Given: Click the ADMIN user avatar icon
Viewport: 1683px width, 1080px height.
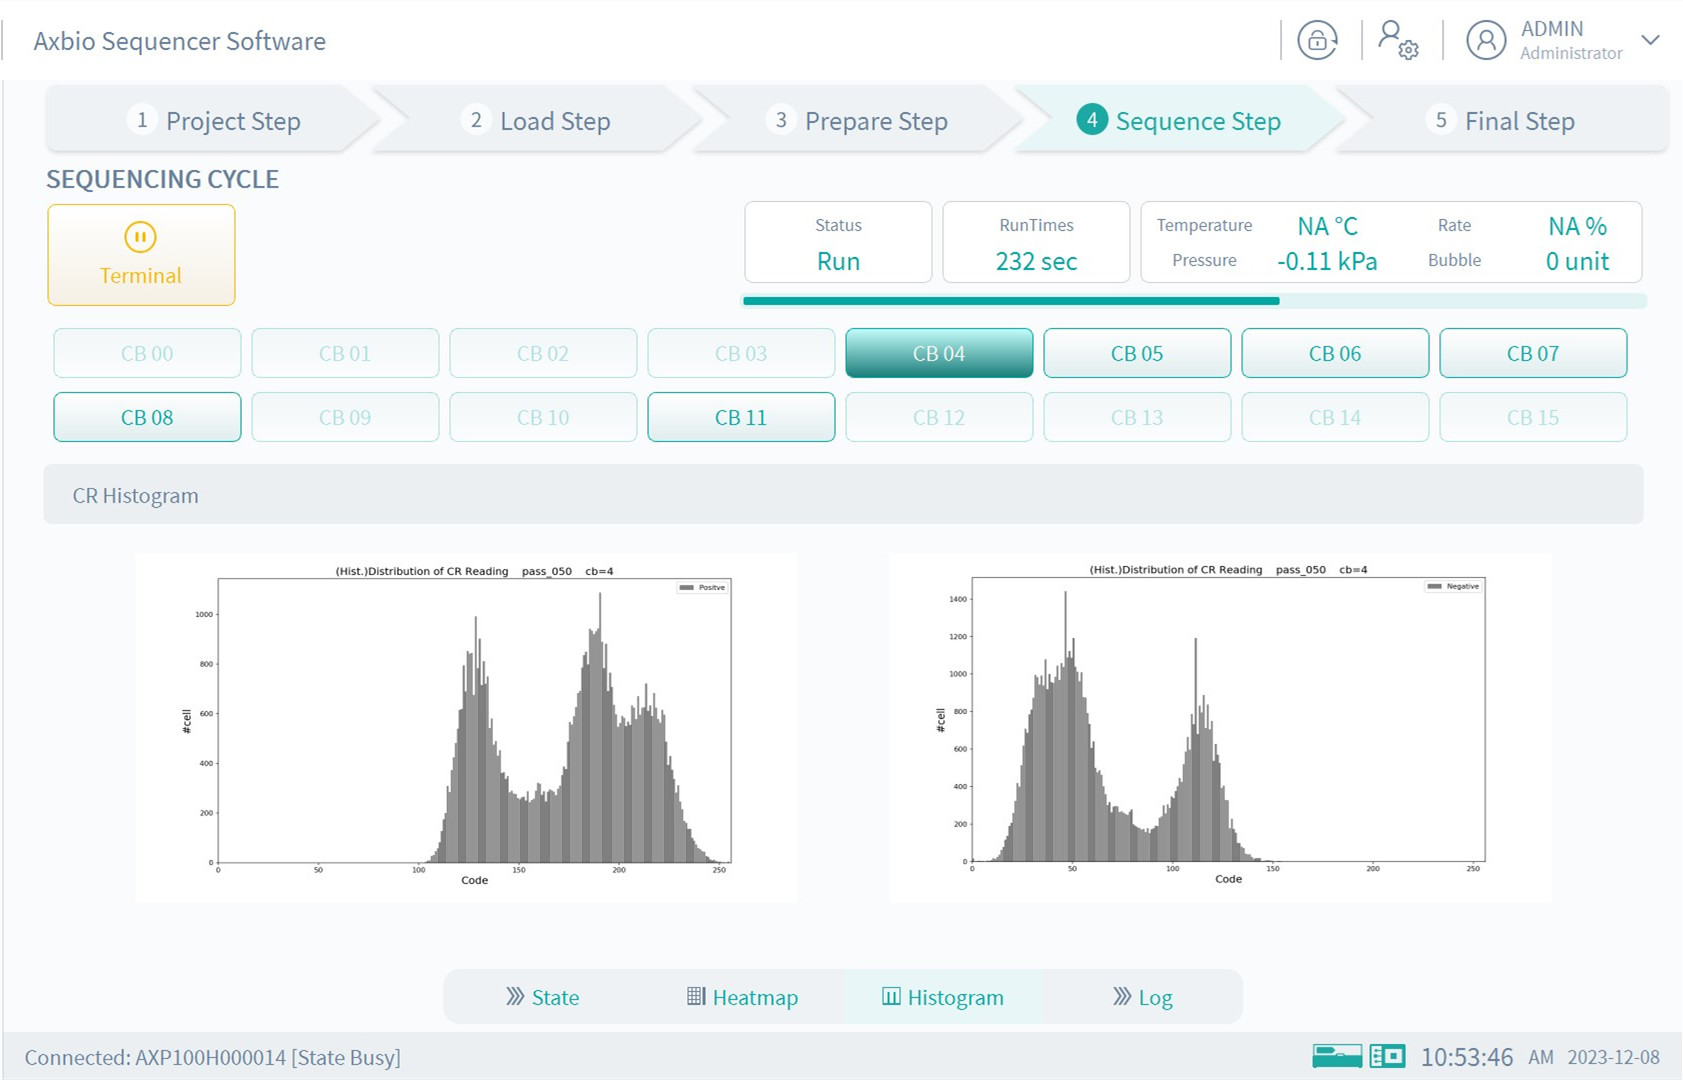Looking at the screenshot, I should coord(1485,41).
